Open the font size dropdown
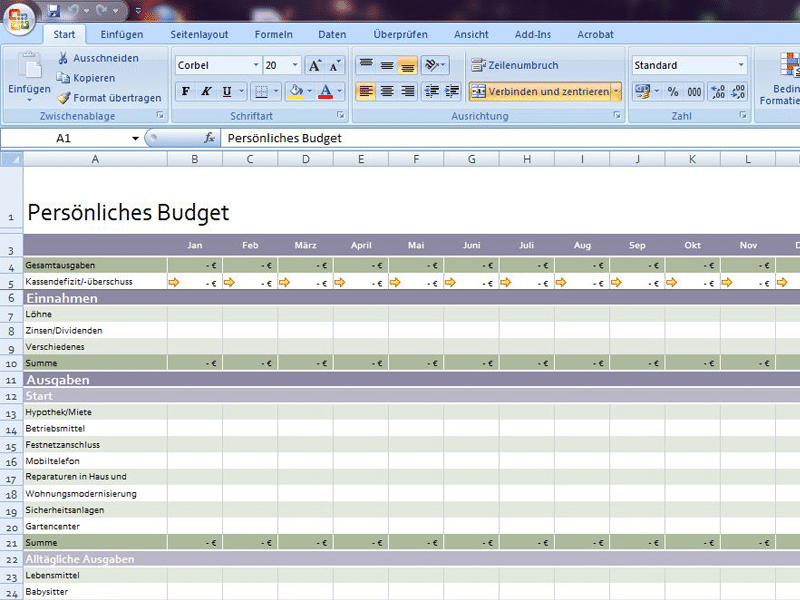Viewport: 800px width, 600px height. coord(295,65)
